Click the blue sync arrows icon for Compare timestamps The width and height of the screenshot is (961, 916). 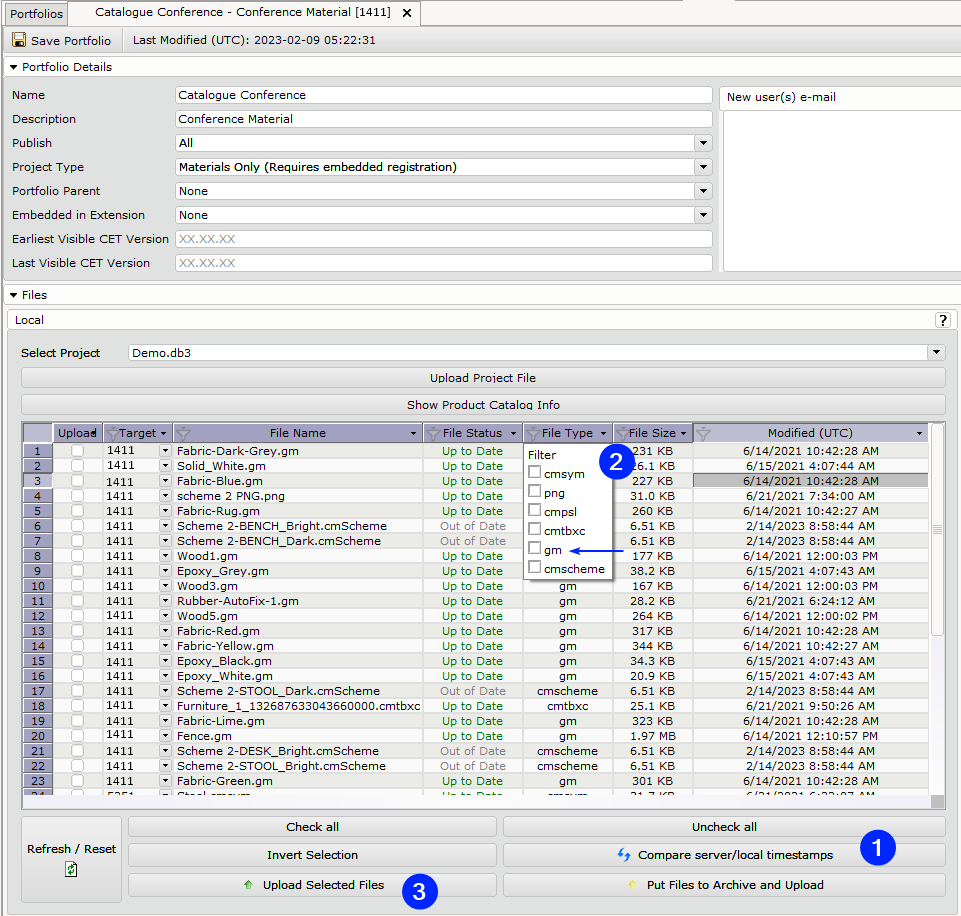(x=624, y=855)
